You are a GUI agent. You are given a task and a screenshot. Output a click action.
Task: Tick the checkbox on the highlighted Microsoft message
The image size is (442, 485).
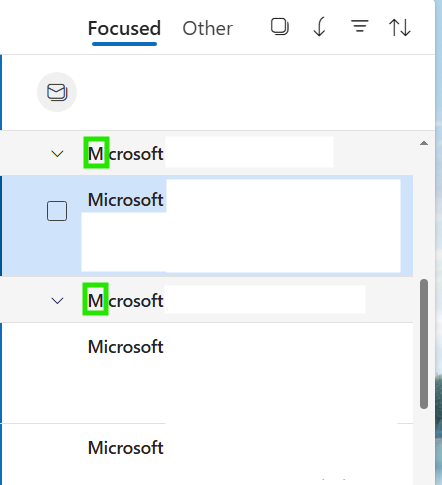click(x=57, y=211)
